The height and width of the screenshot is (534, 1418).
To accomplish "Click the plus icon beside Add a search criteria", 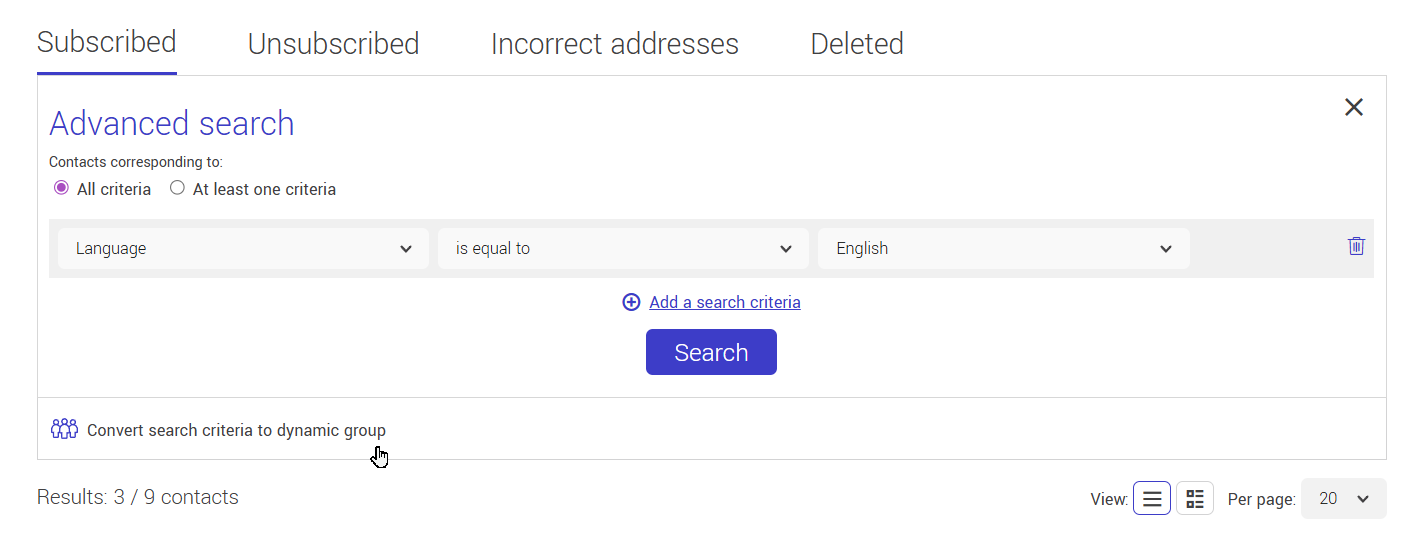I will 631,302.
